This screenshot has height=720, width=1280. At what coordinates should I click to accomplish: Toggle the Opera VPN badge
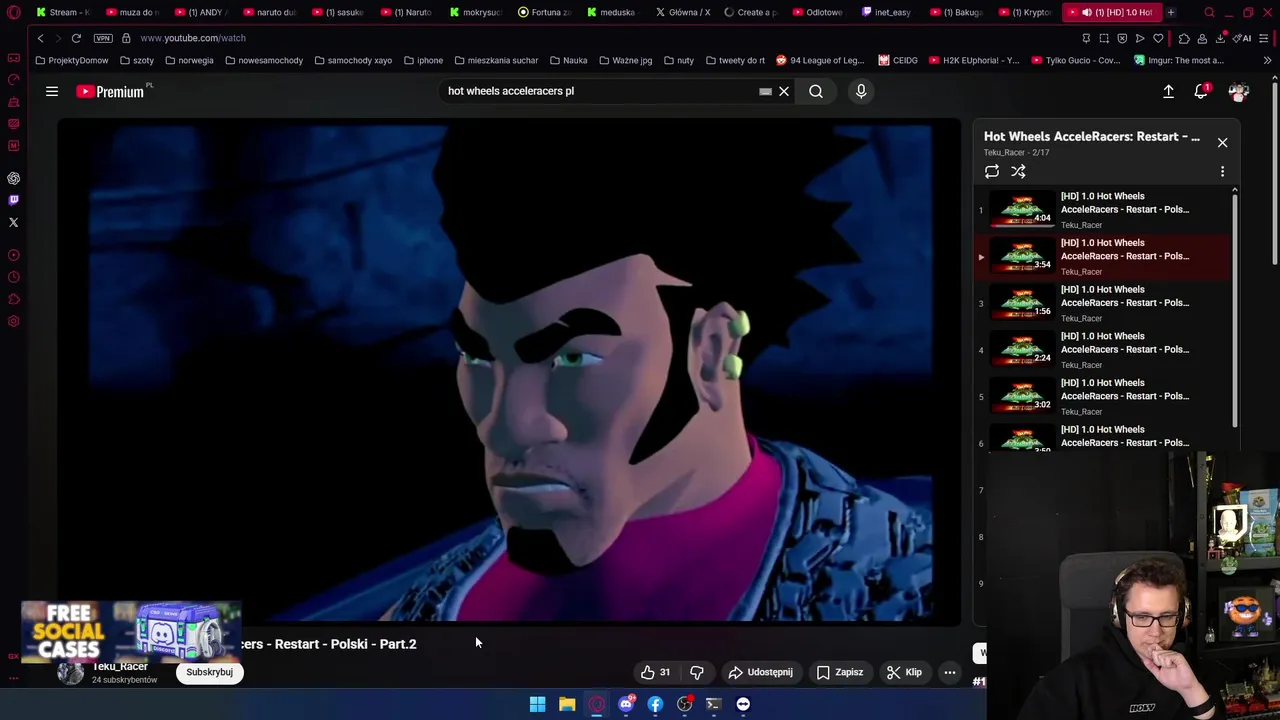[103, 38]
